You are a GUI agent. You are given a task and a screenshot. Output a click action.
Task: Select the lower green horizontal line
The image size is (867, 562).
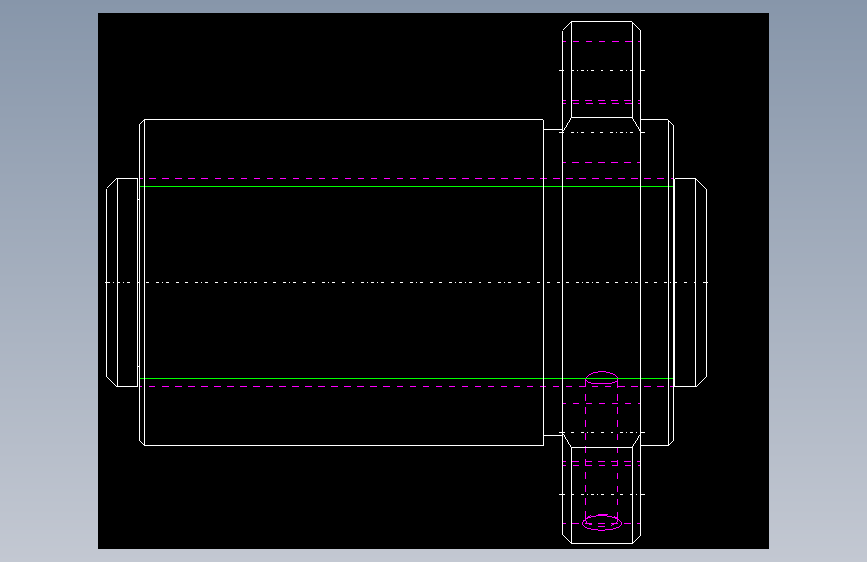pos(406,379)
